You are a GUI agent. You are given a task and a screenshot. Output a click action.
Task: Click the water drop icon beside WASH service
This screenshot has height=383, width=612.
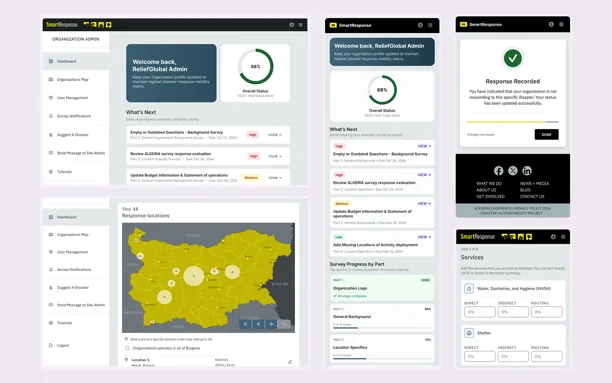(469, 289)
